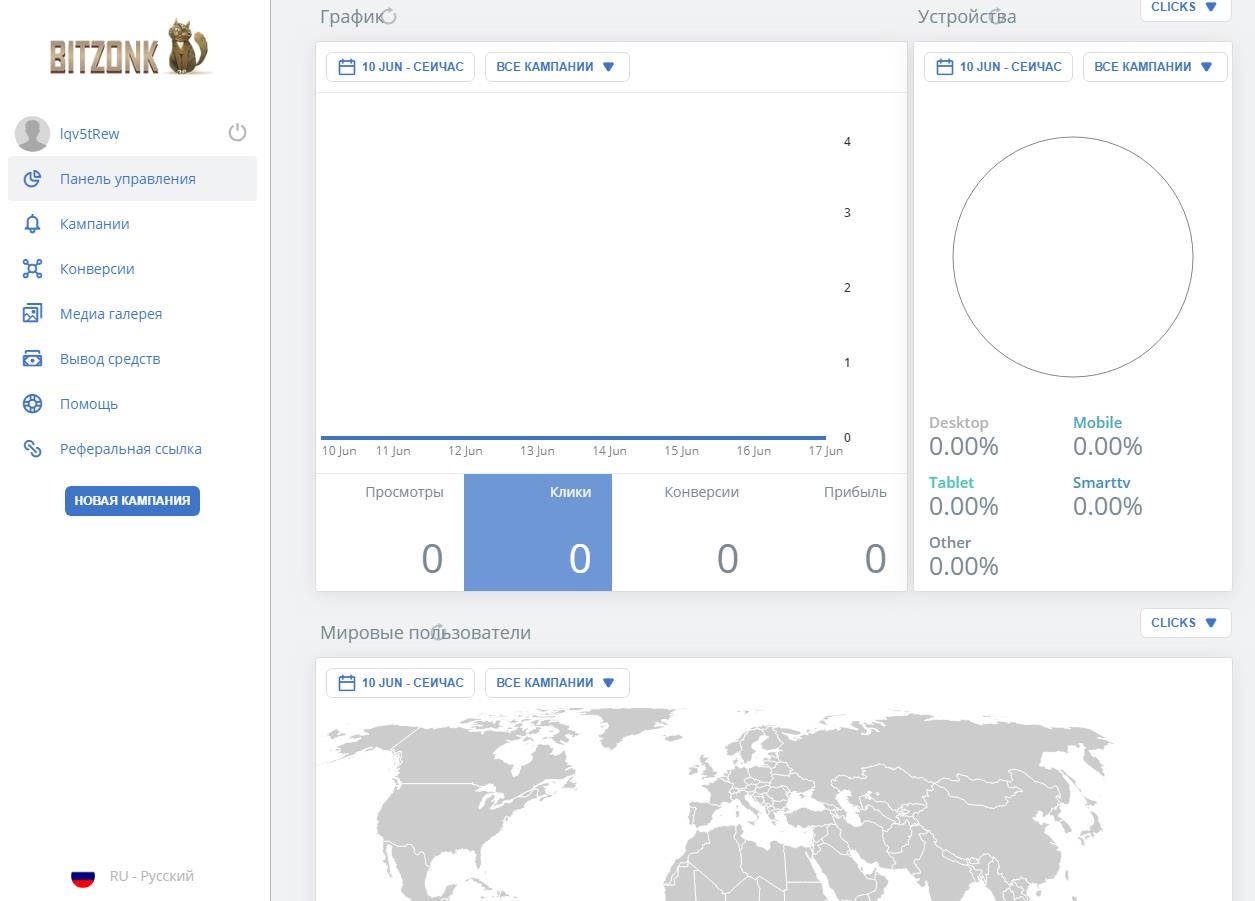Switch the chart to the Прибыль metric
The height and width of the screenshot is (901, 1255).
(834, 532)
